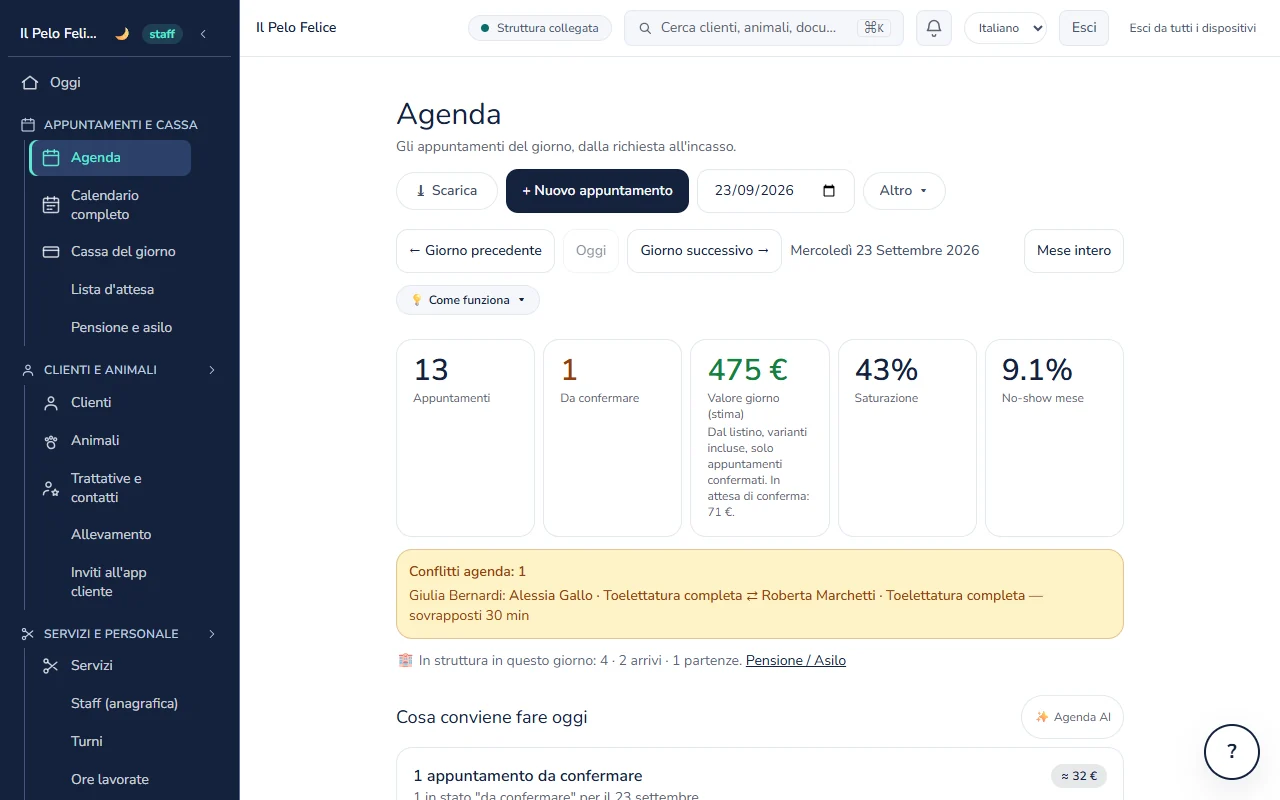Click the Clienti e animali section icon
Viewport: 1280px width, 800px height.
click(28, 370)
